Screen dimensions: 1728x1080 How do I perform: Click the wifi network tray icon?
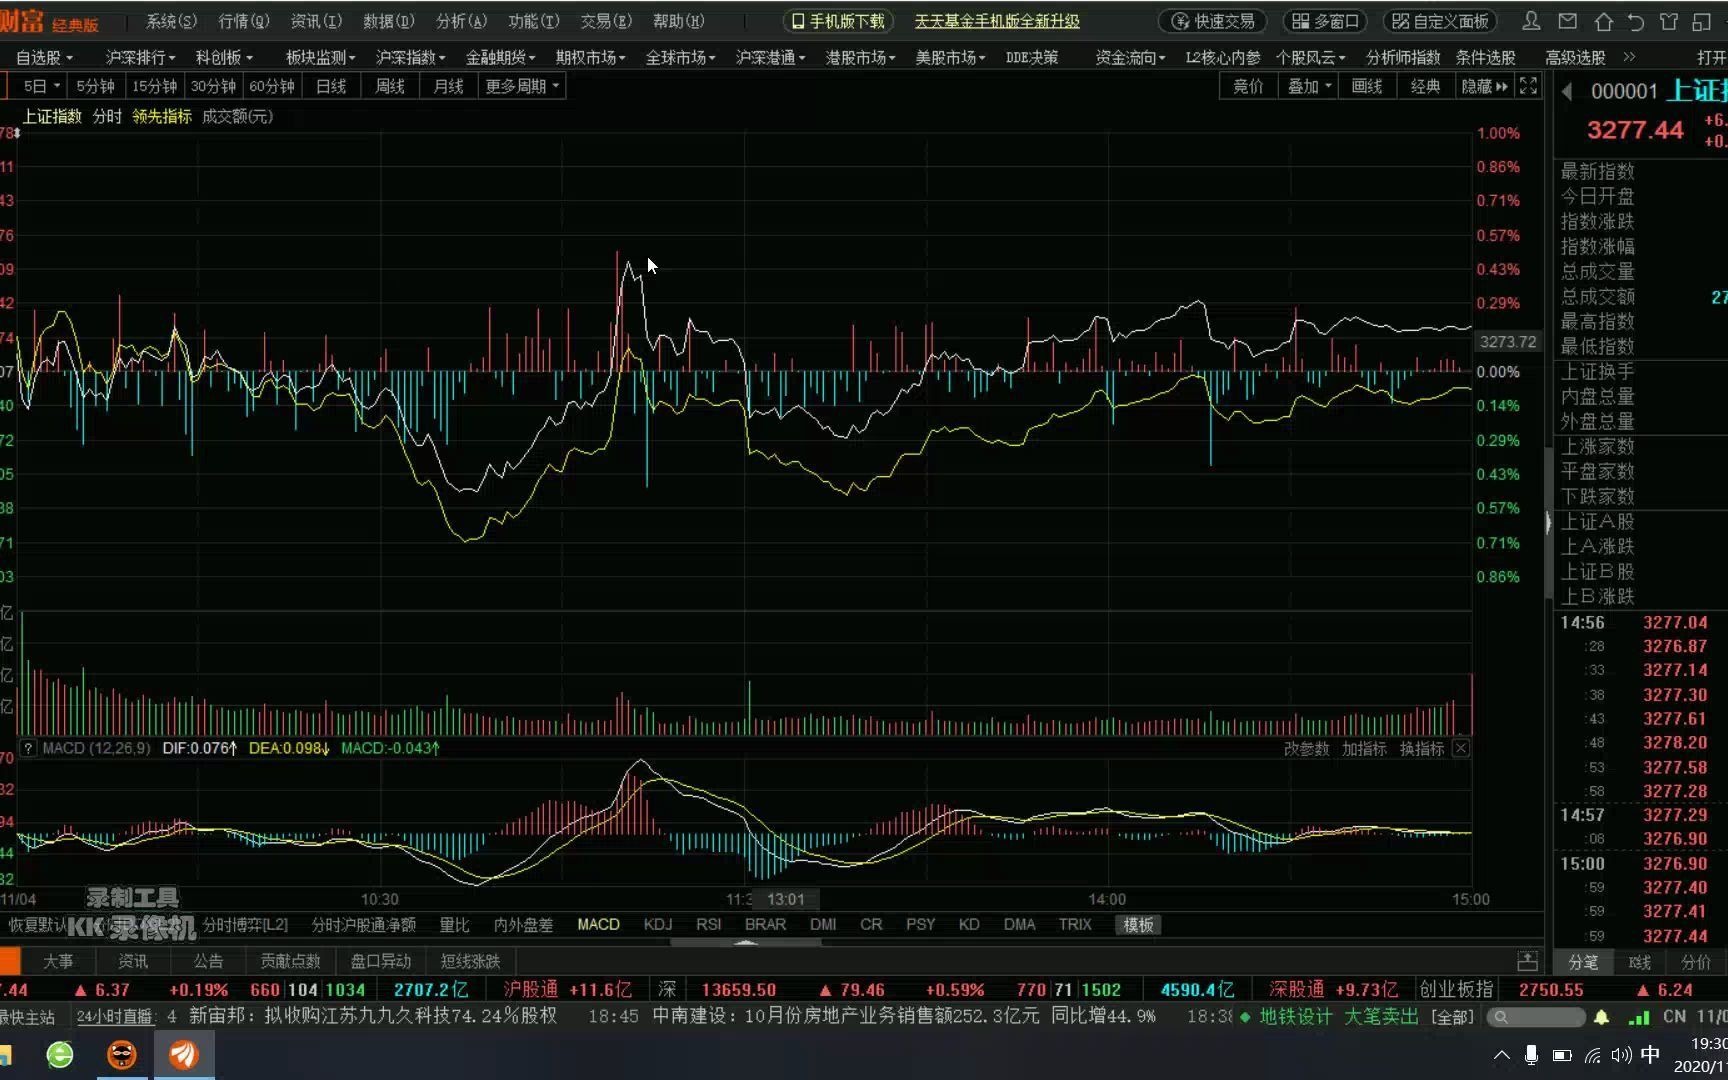click(x=1592, y=1055)
